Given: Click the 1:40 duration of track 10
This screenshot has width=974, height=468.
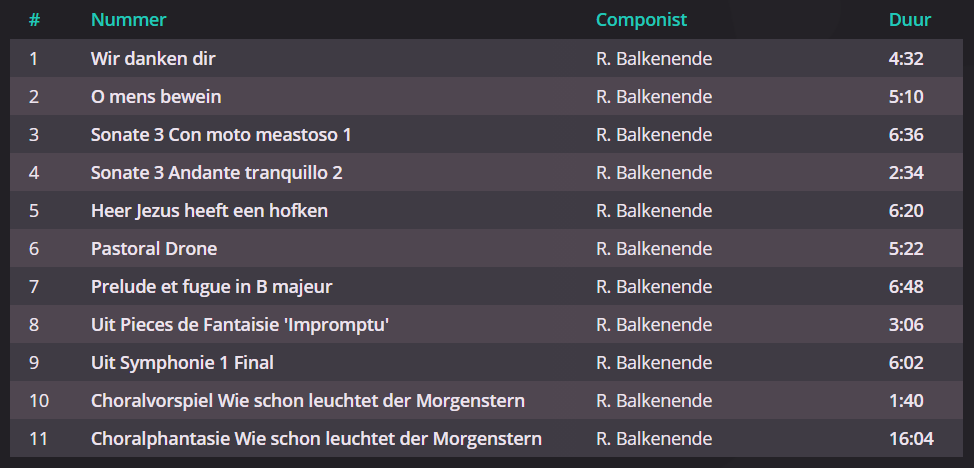Looking at the screenshot, I should point(906,401).
